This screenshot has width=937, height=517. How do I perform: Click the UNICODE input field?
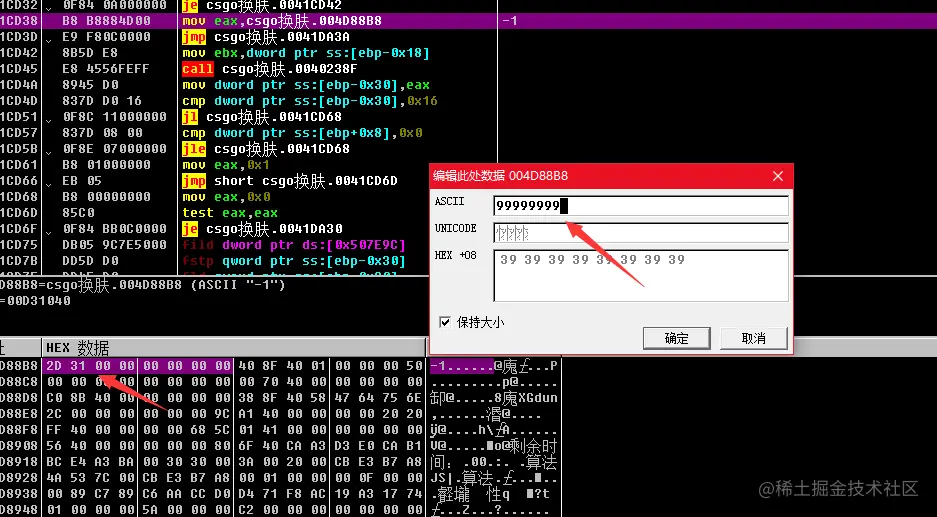point(641,233)
